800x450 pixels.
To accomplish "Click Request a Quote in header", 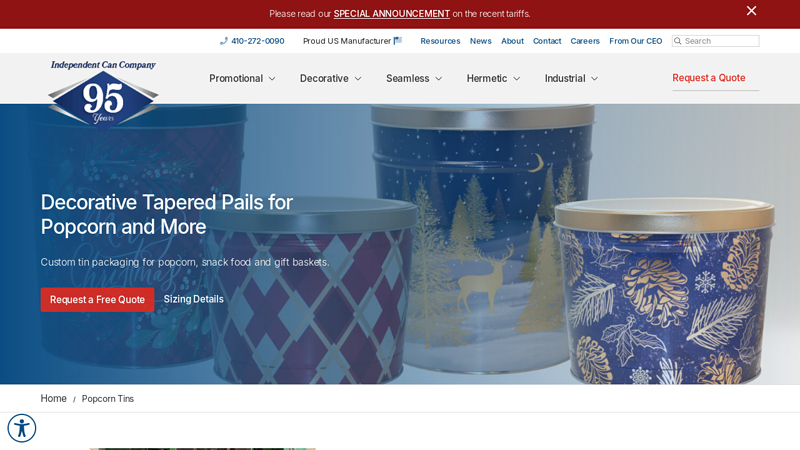I will pos(709,78).
